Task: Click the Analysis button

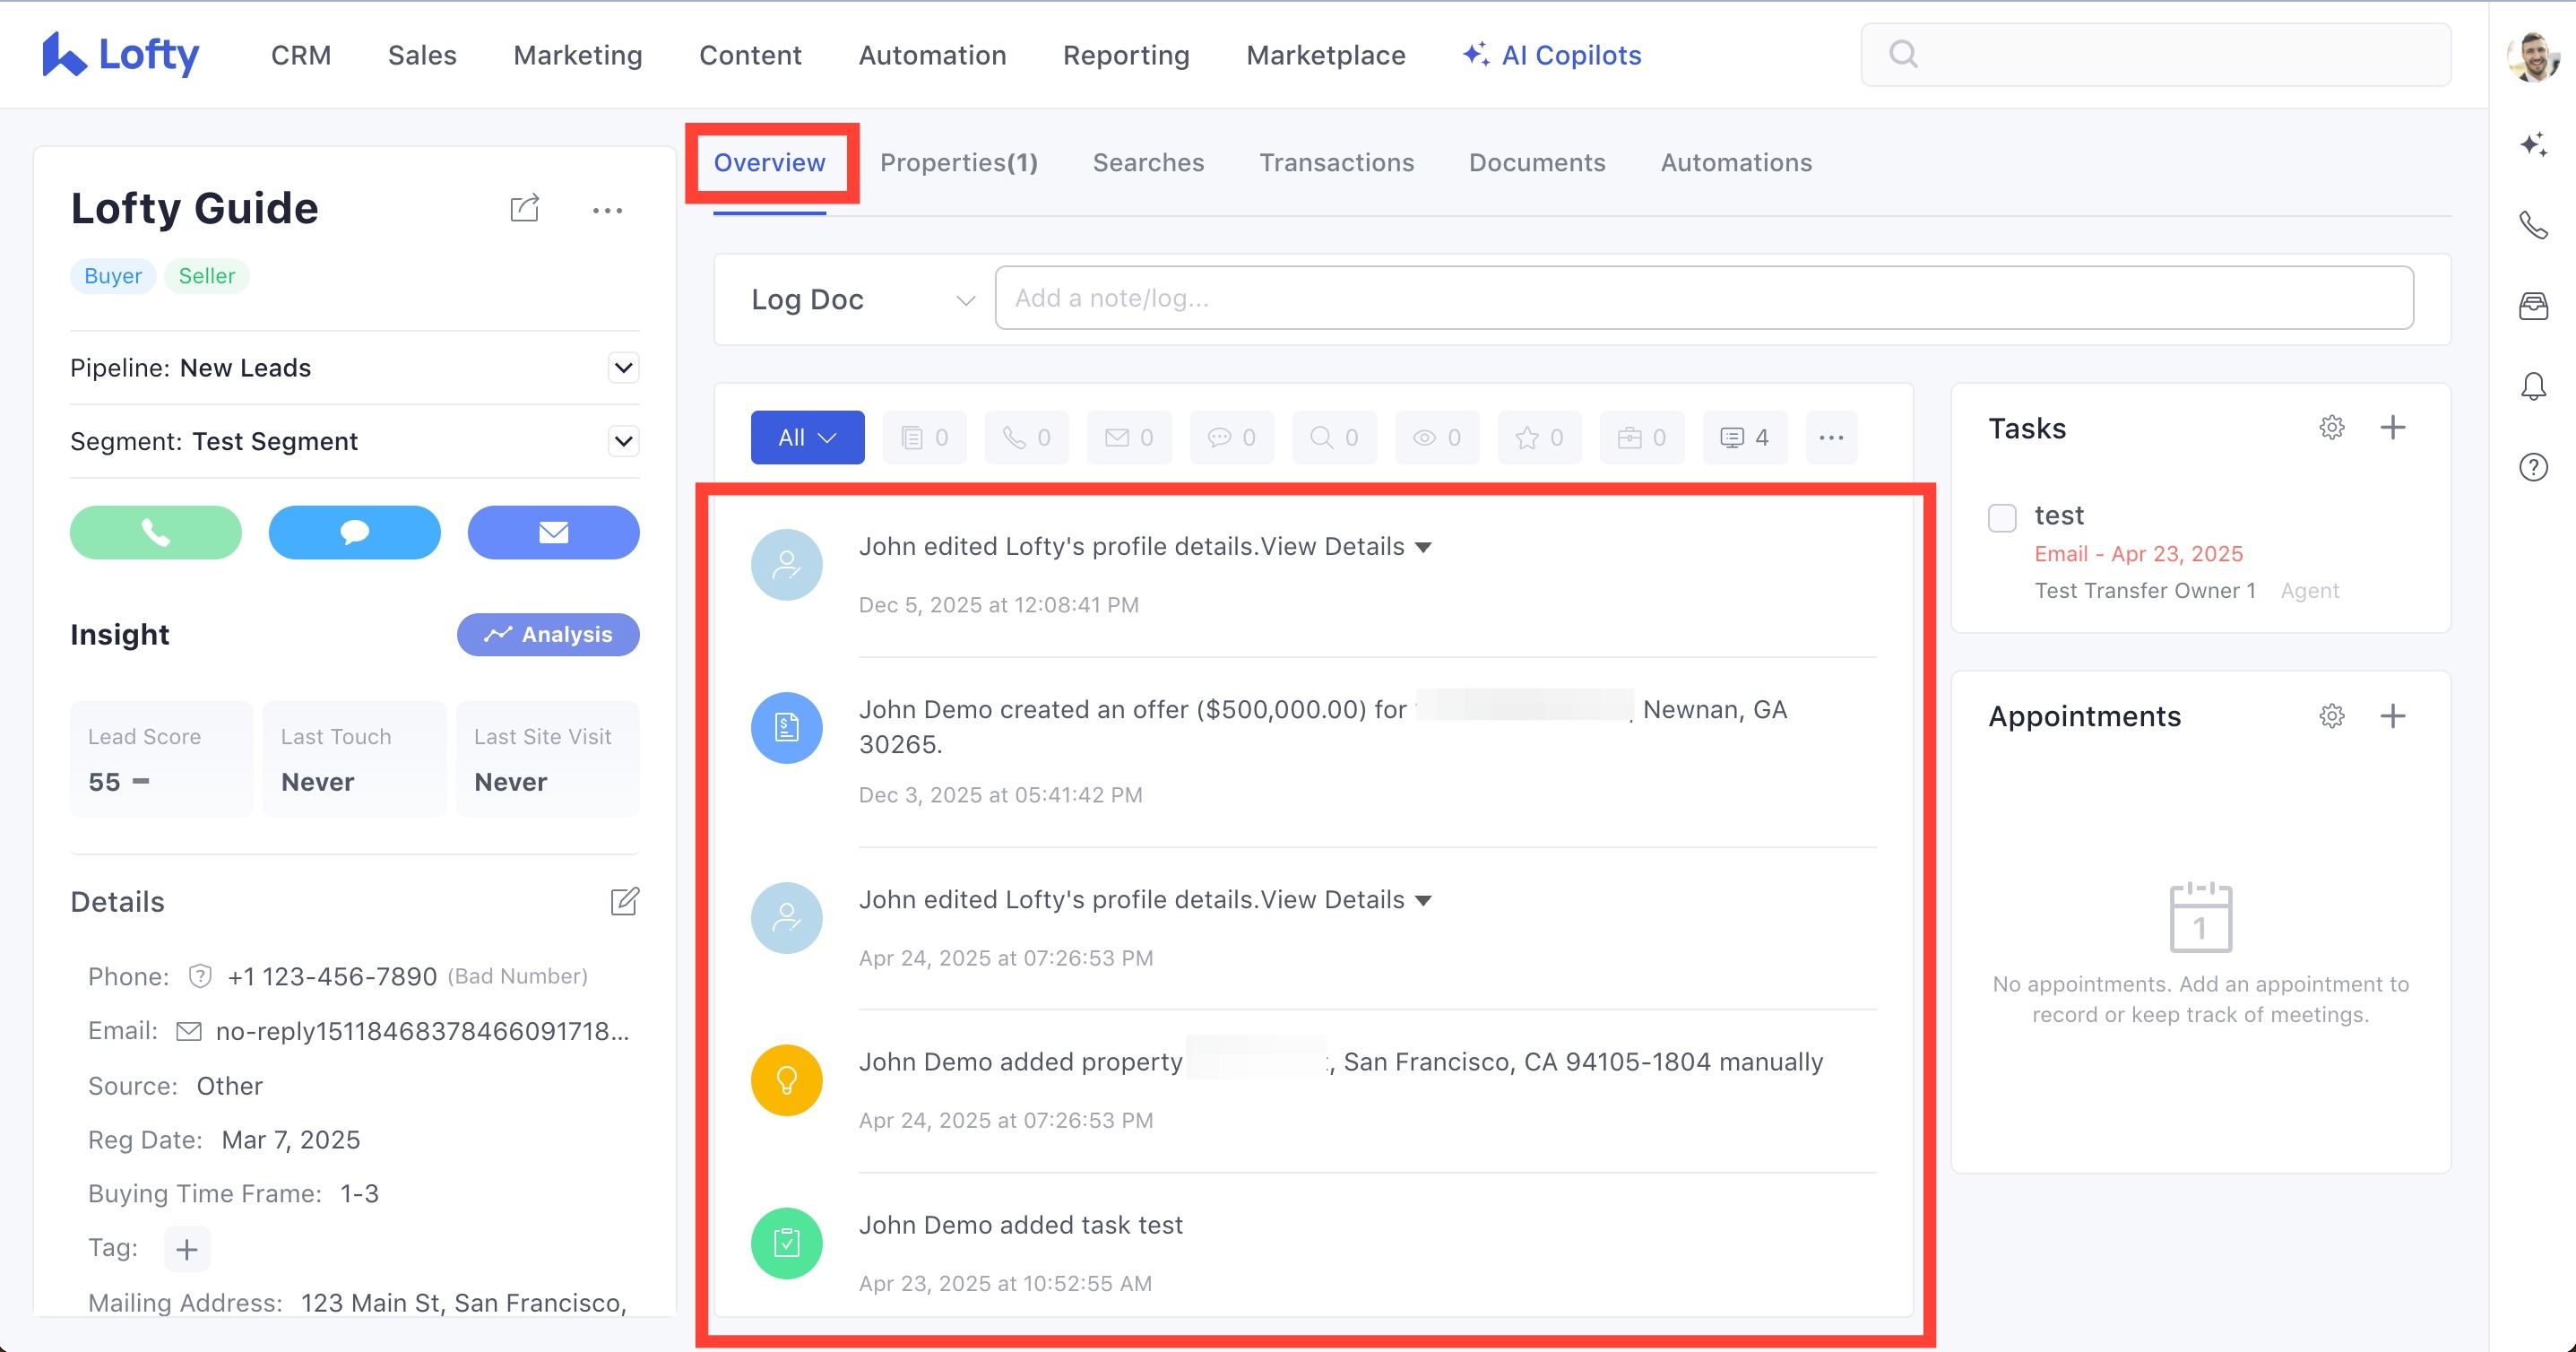Action: pyautogui.click(x=548, y=634)
